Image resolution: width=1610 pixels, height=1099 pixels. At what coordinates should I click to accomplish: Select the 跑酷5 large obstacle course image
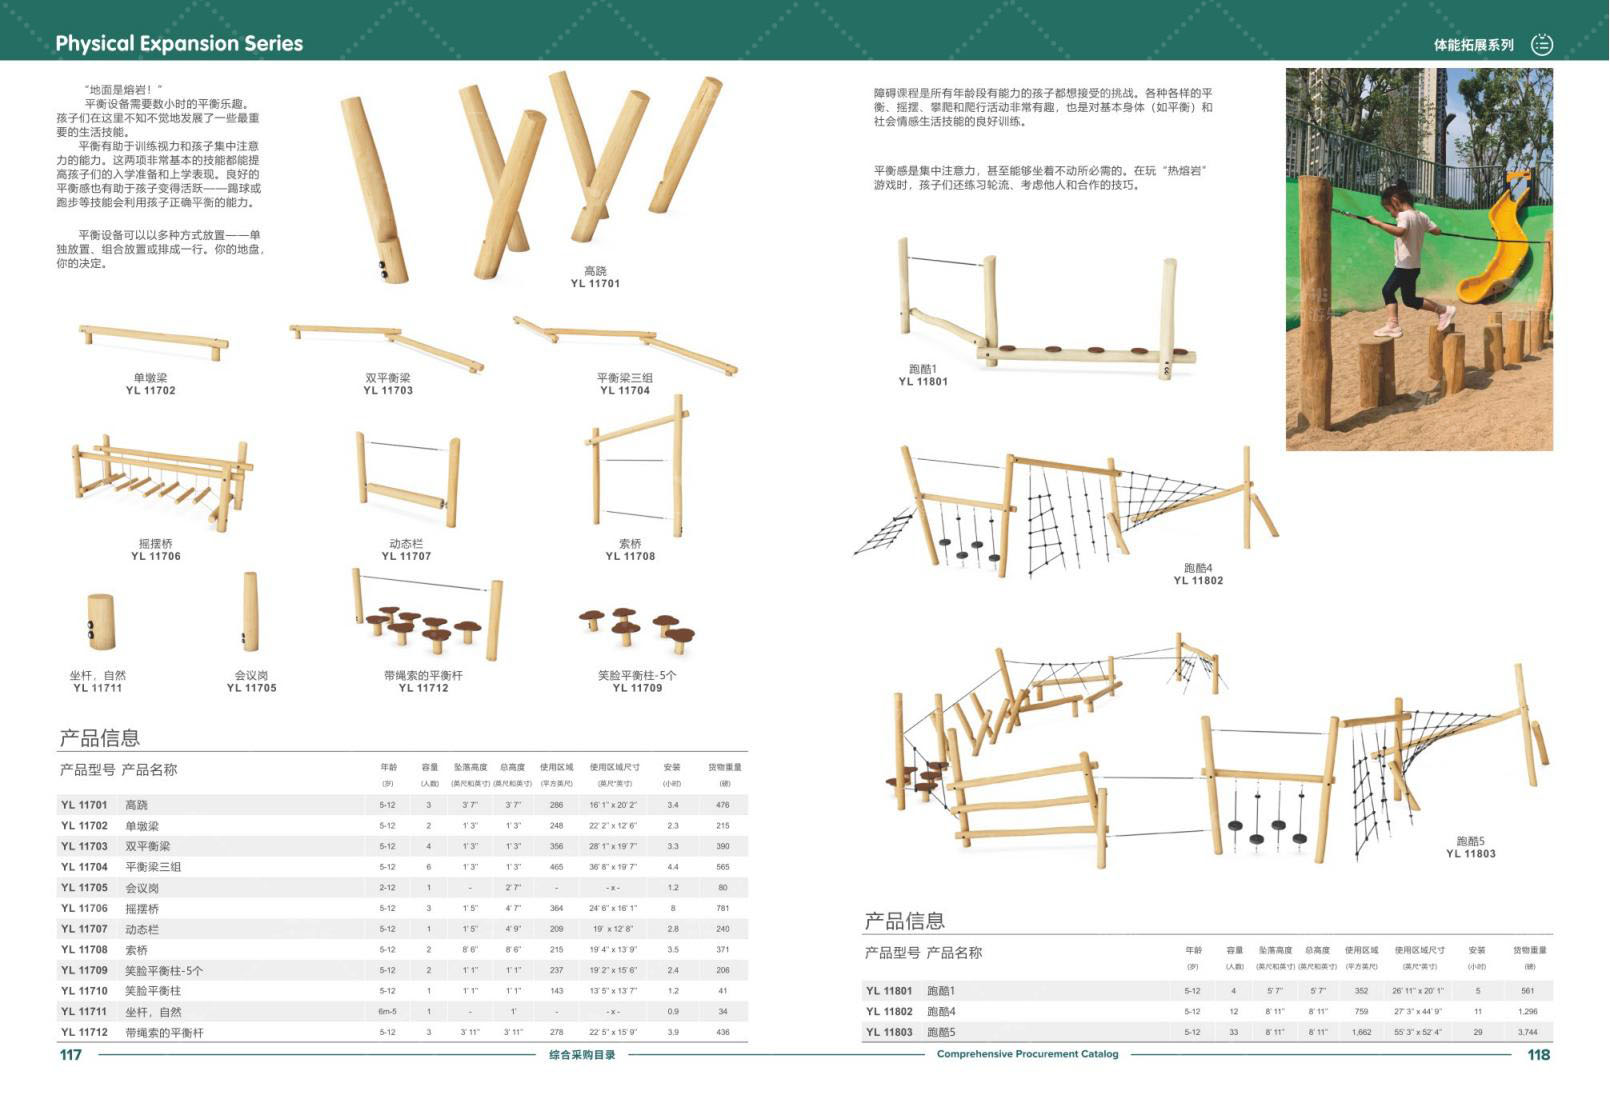pyautogui.click(x=1218, y=750)
